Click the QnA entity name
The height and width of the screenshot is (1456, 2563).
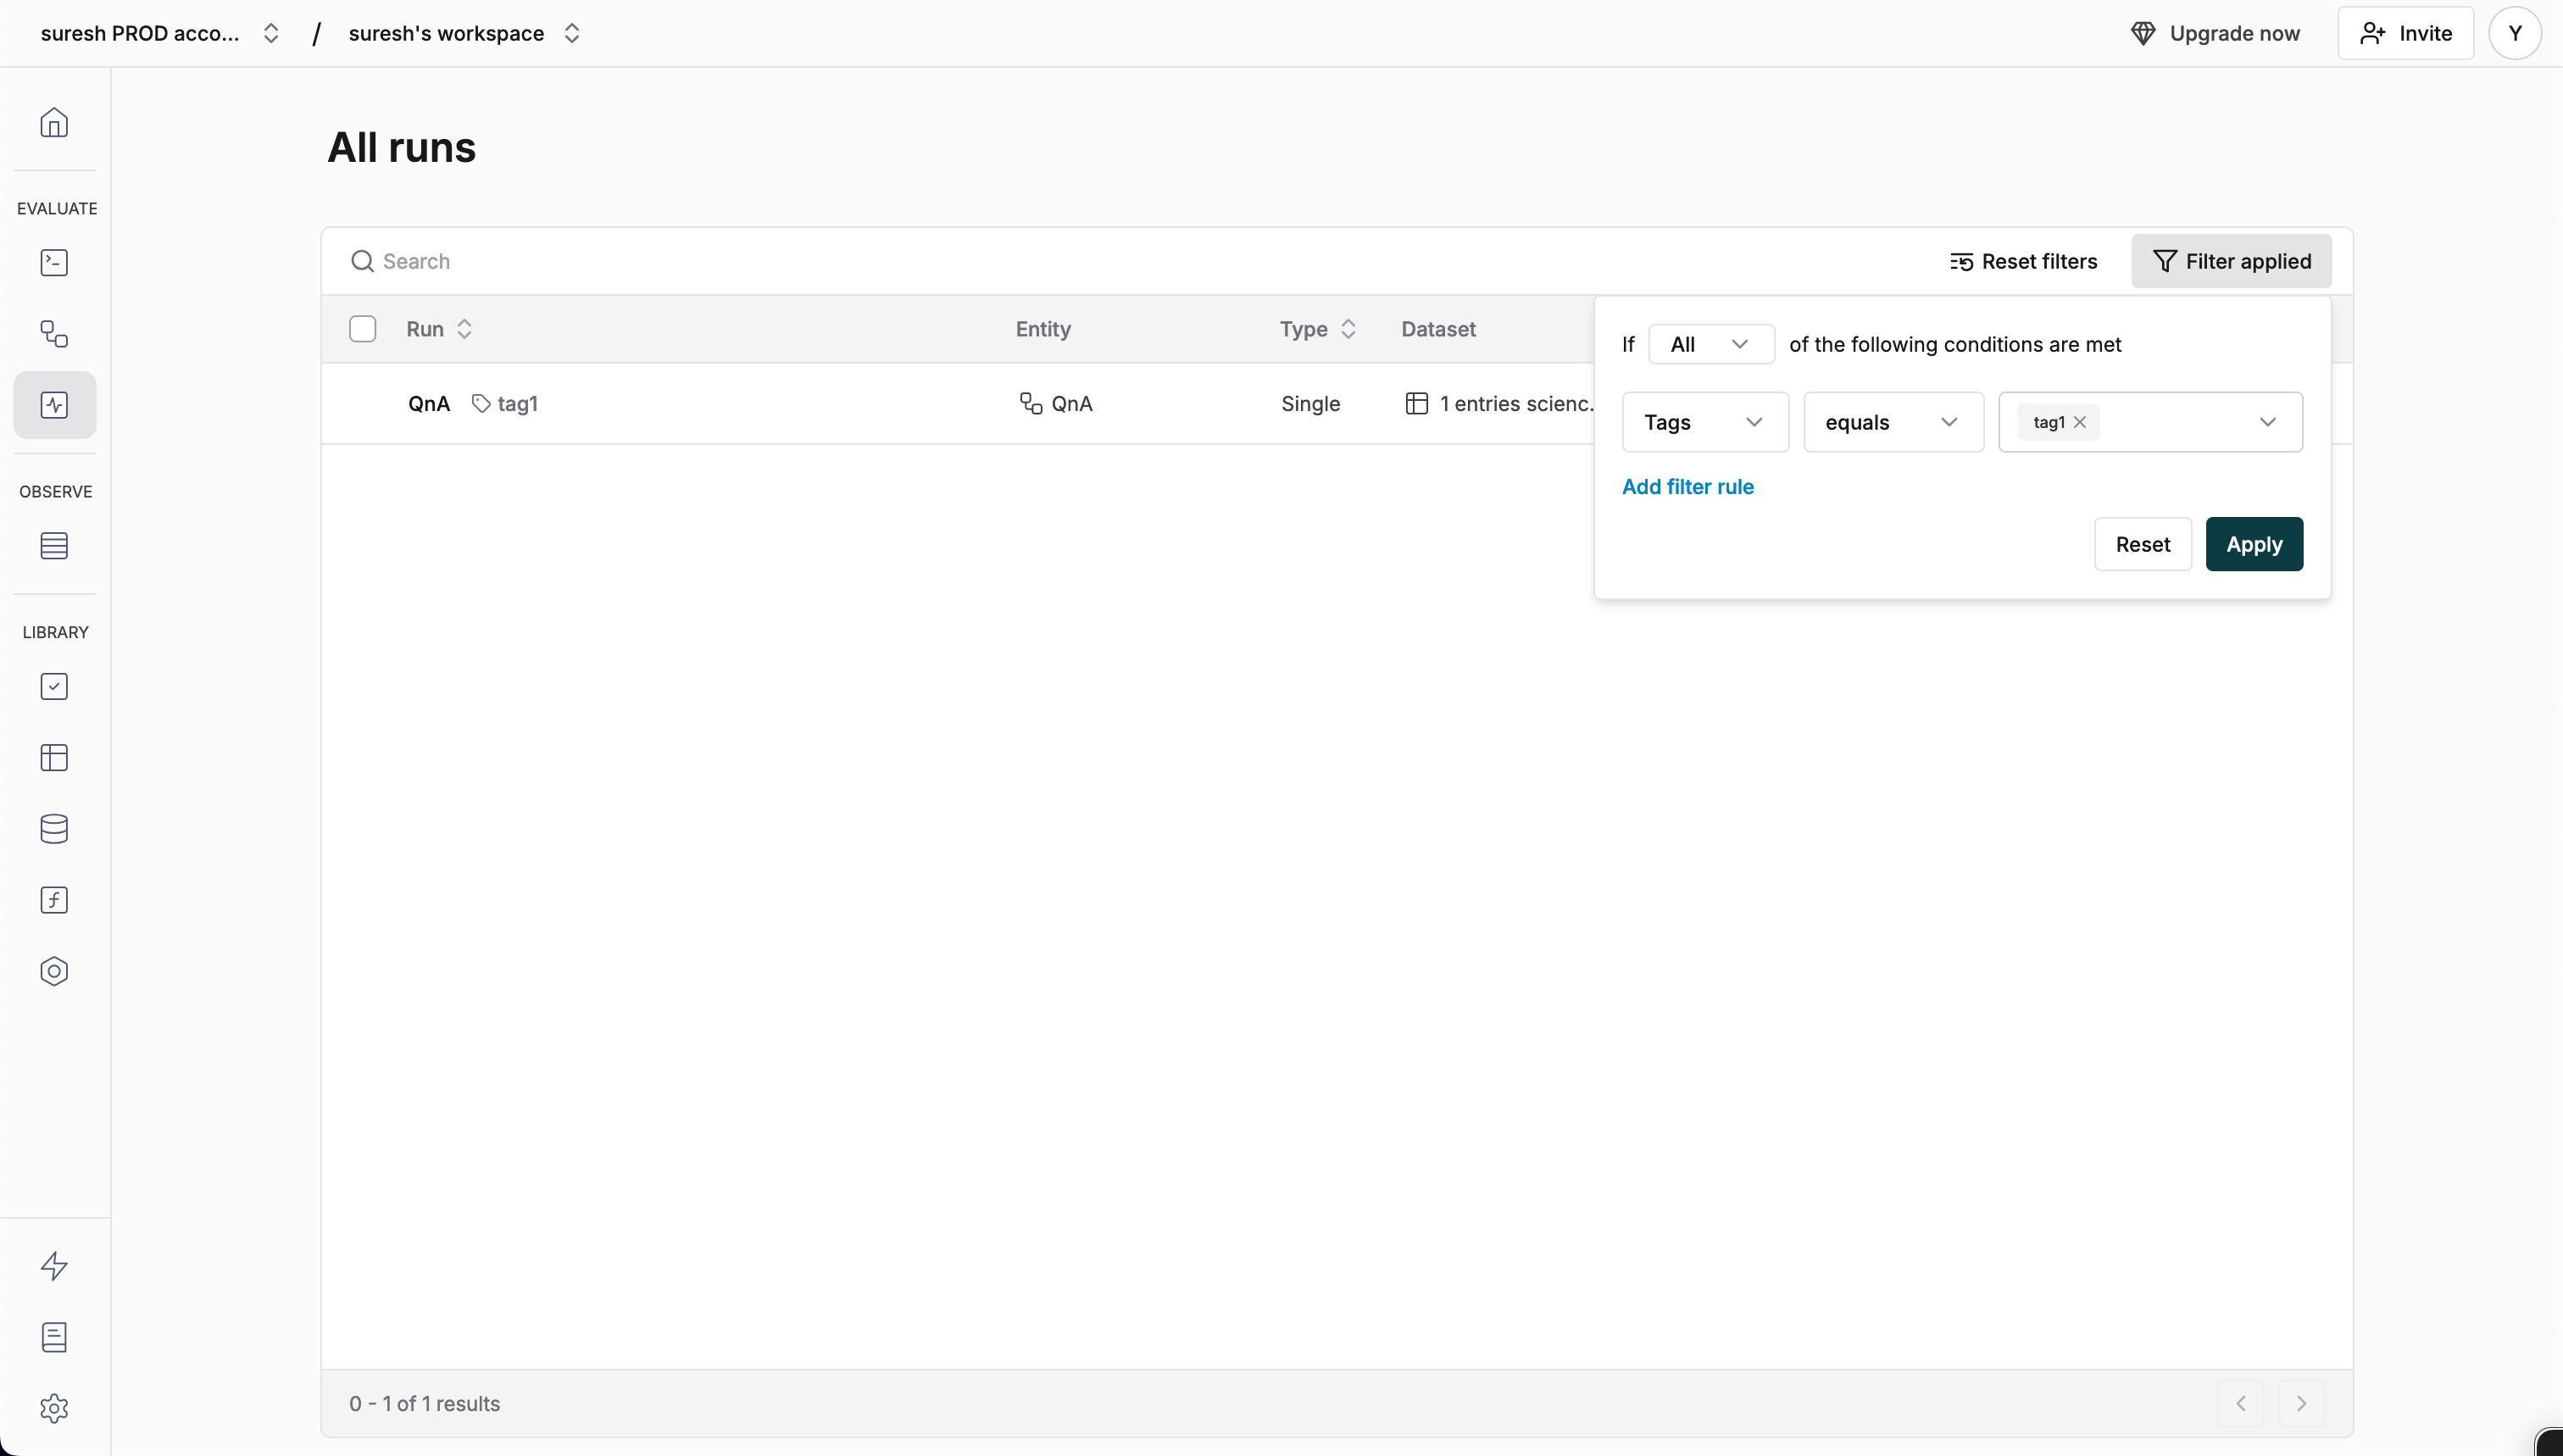pyautogui.click(x=1071, y=403)
